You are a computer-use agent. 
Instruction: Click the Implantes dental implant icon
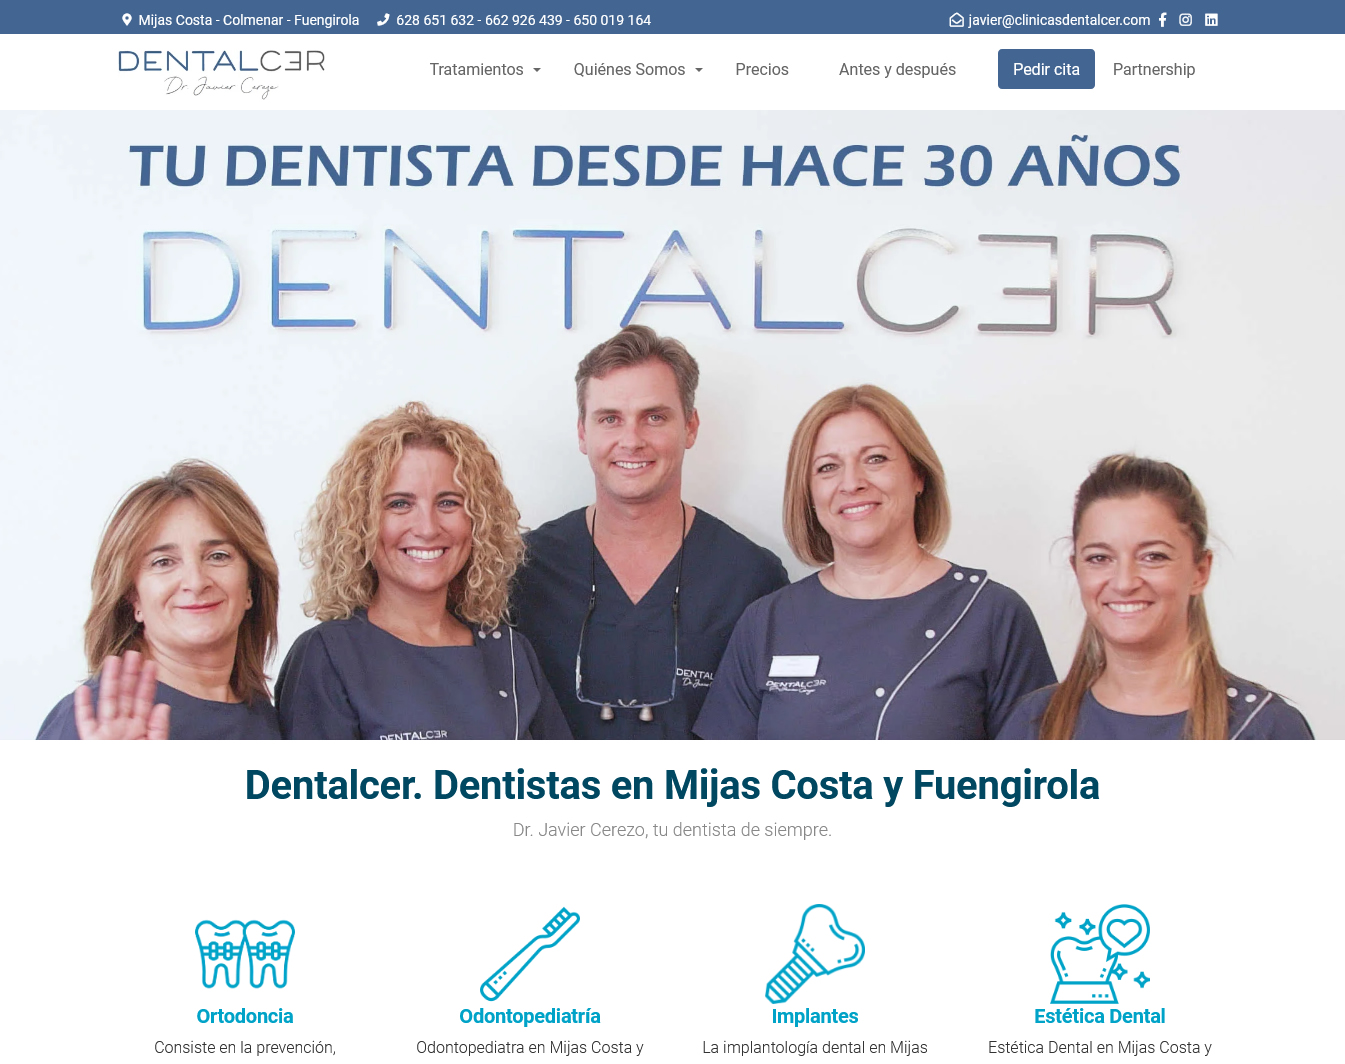click(x=815, y=953)
